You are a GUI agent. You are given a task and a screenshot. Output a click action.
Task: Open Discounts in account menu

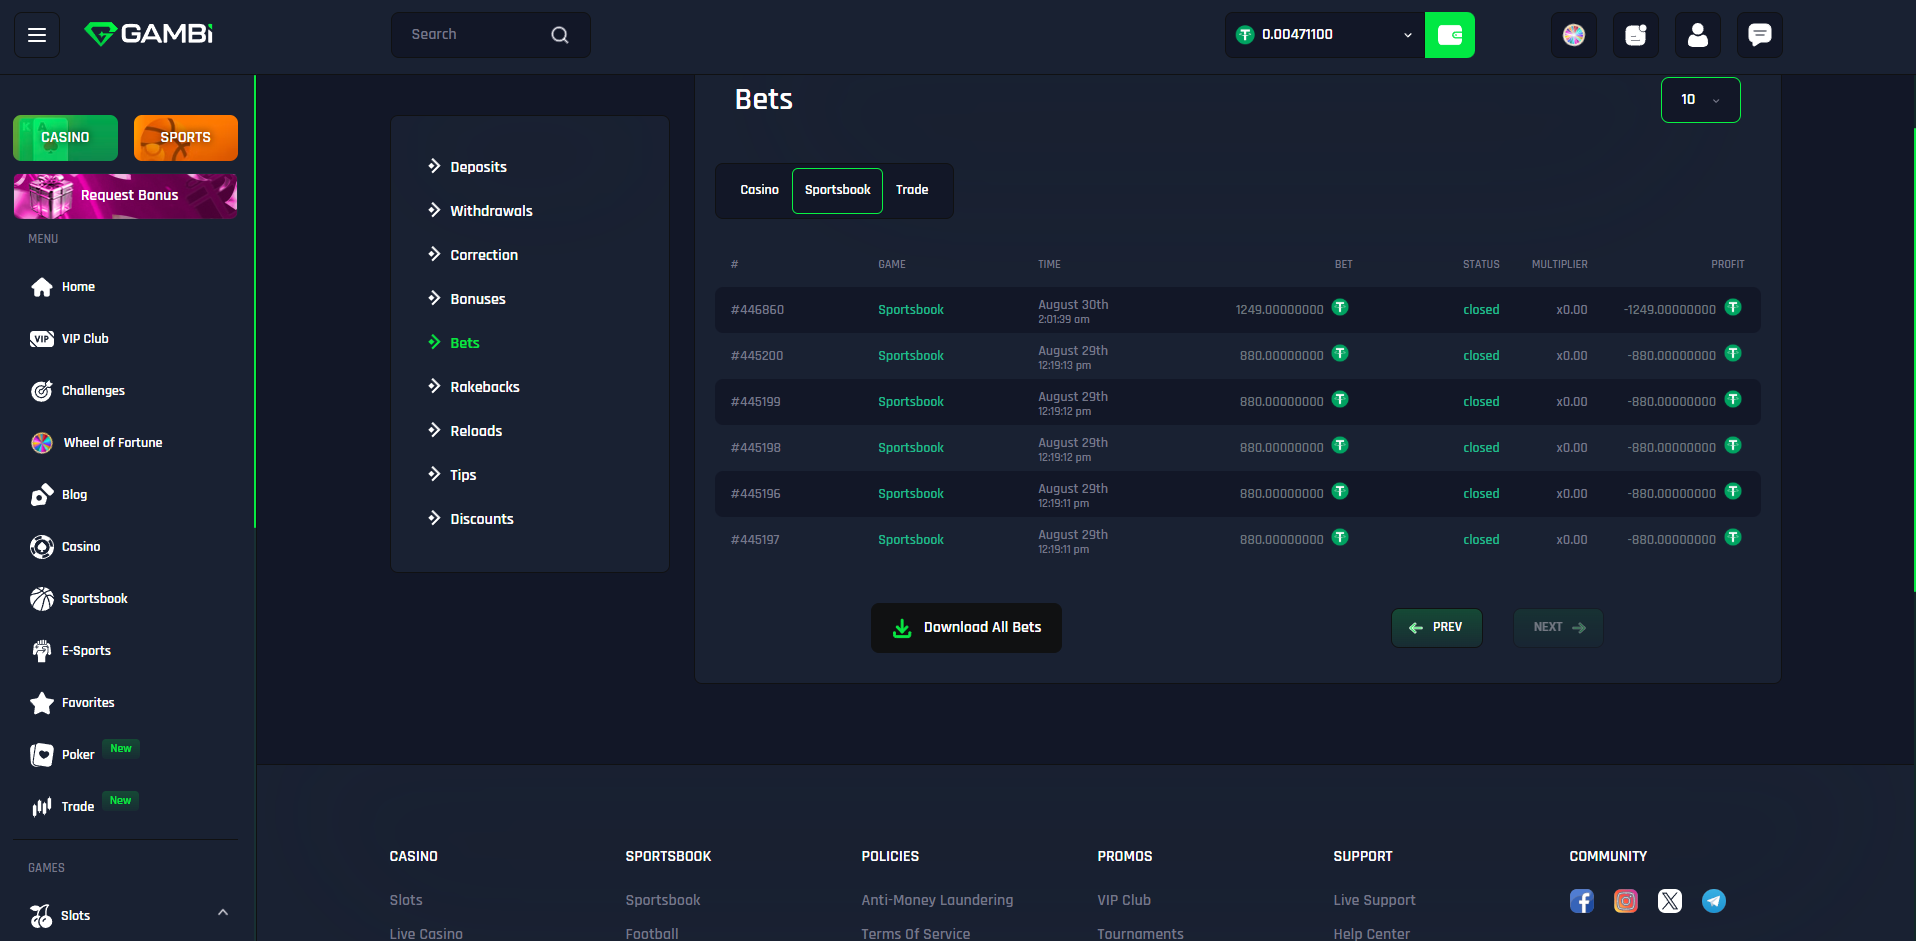click(482, 519)
